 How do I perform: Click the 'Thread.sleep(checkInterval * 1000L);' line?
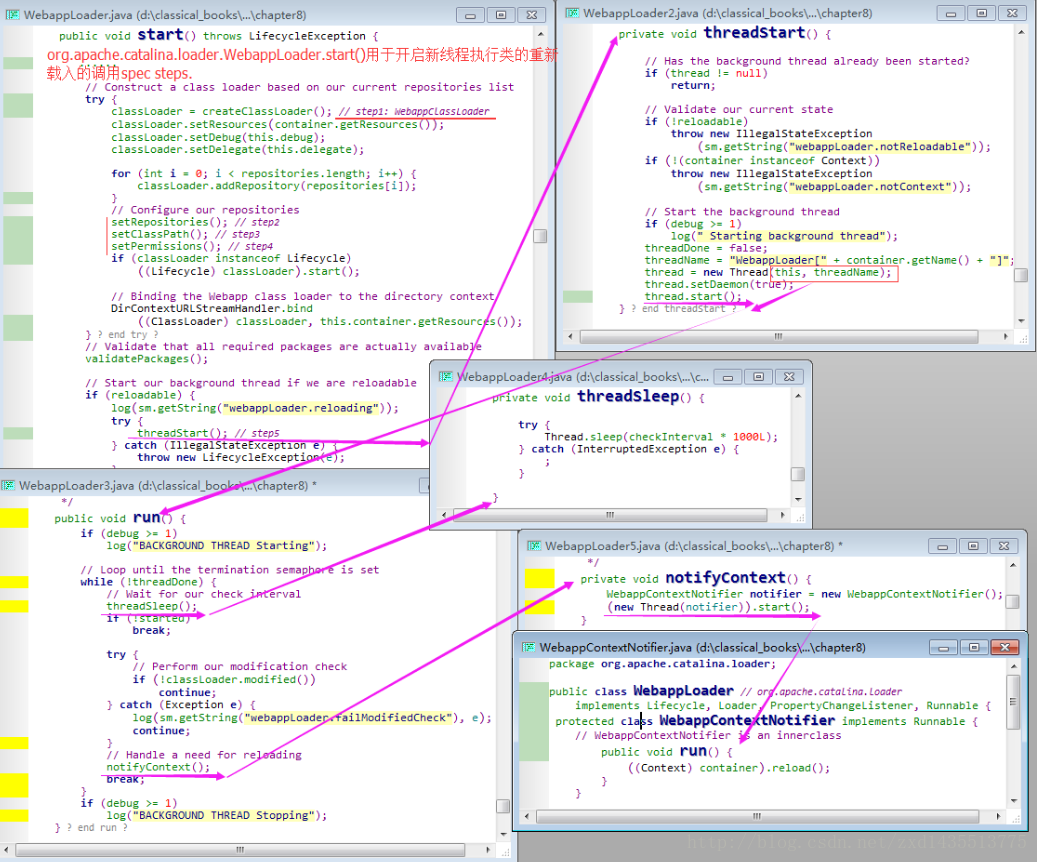pos(661,436)
